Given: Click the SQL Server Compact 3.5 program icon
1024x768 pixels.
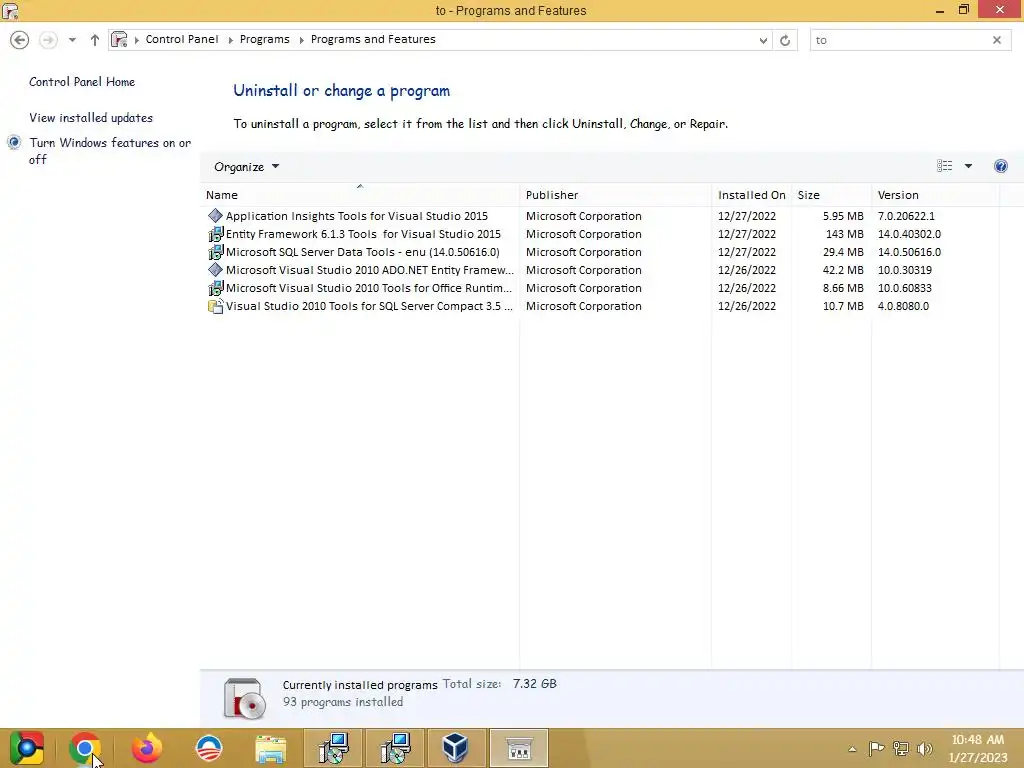Looking at the screenshot, I should tap(215, 306).
